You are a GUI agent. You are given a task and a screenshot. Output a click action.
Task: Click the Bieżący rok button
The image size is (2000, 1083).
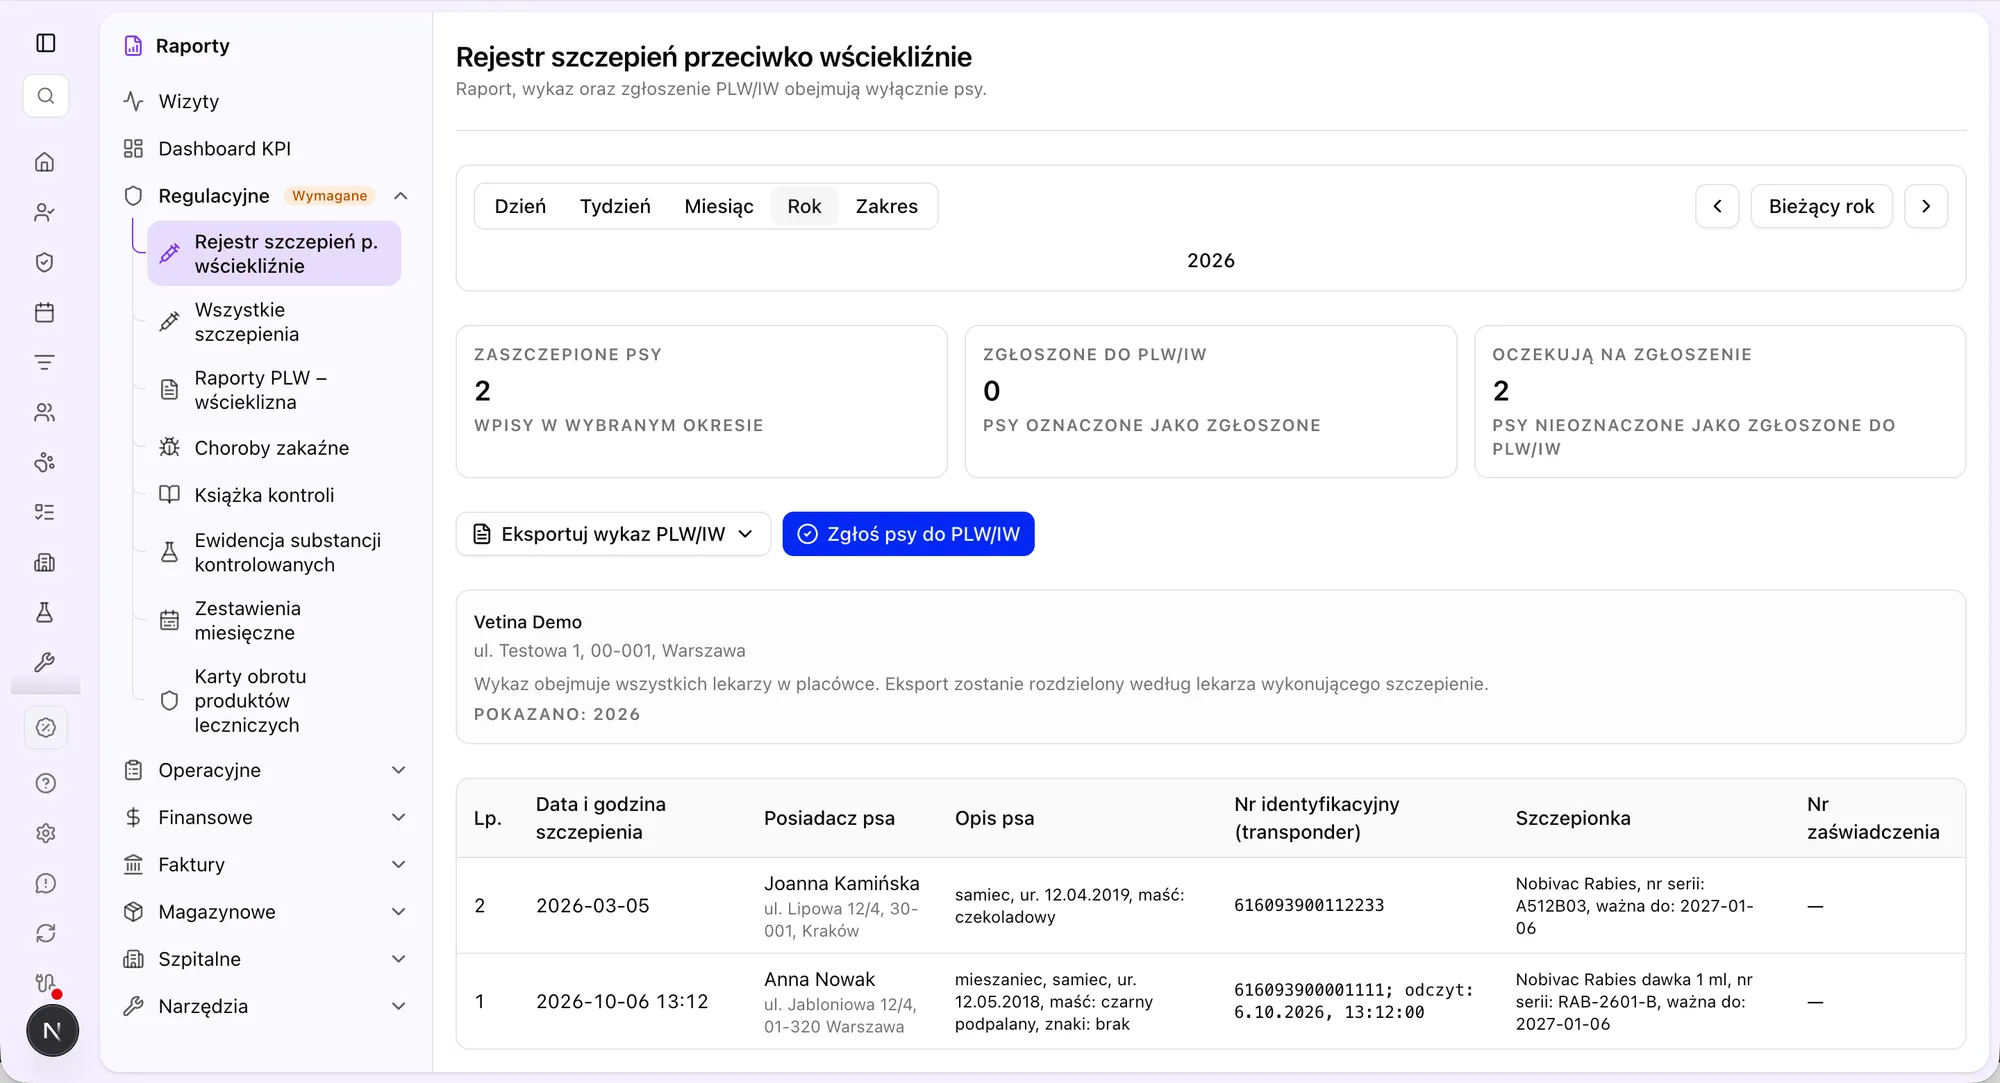click(1821, 206)
